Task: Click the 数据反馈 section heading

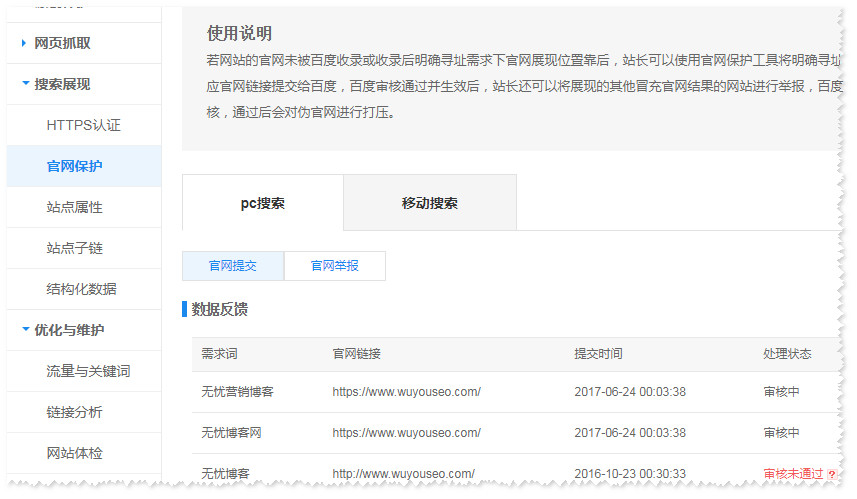Action: click(219, 309)
